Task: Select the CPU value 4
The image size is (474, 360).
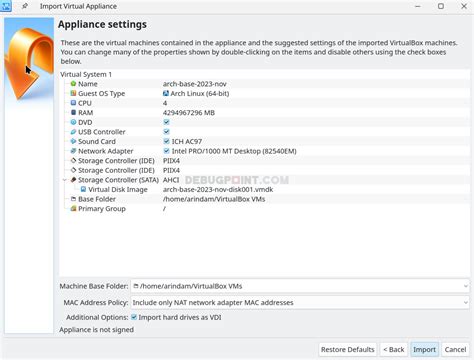Action: (165, 103)
